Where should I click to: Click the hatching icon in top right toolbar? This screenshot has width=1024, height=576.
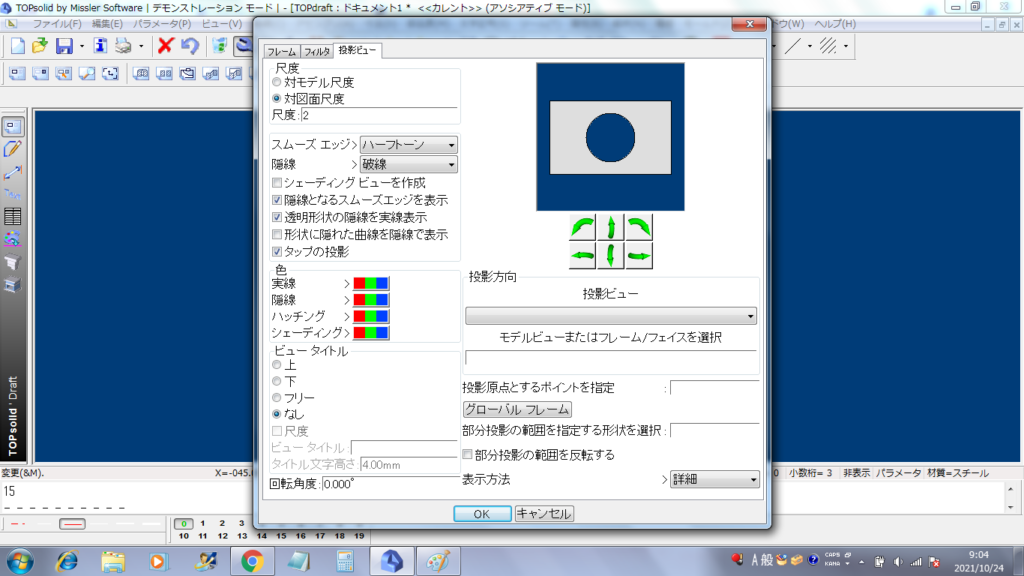(x=828, y=46)
